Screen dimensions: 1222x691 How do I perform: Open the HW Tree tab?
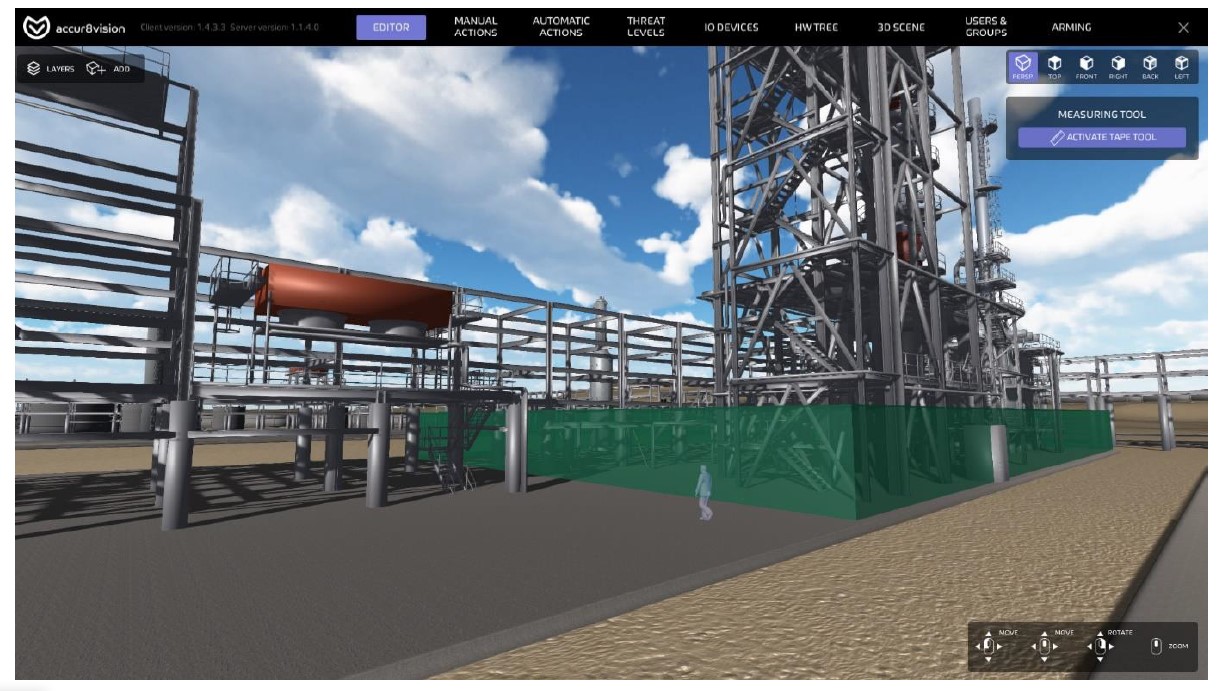click(816, 27)
